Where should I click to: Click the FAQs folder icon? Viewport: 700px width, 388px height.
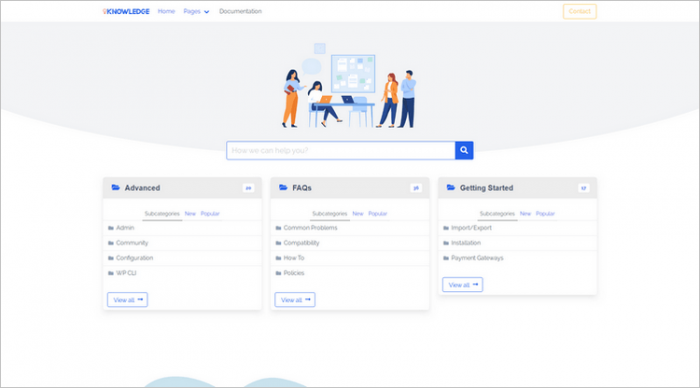point(283,188)
